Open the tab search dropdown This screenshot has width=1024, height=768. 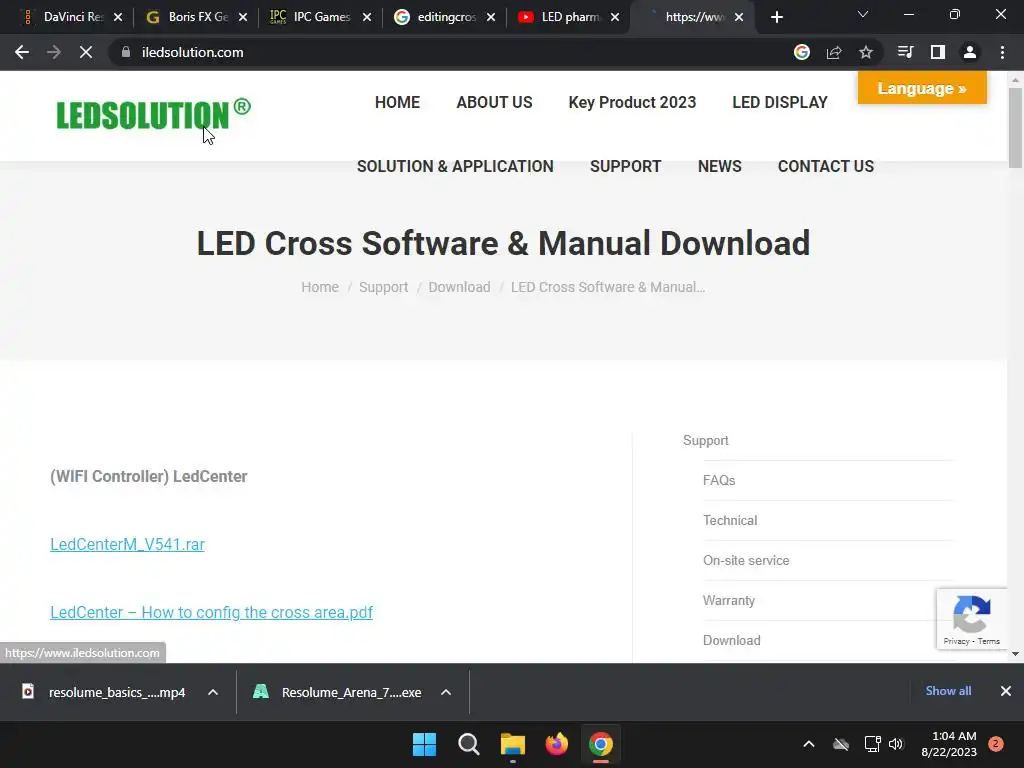(x=863, y=14)
